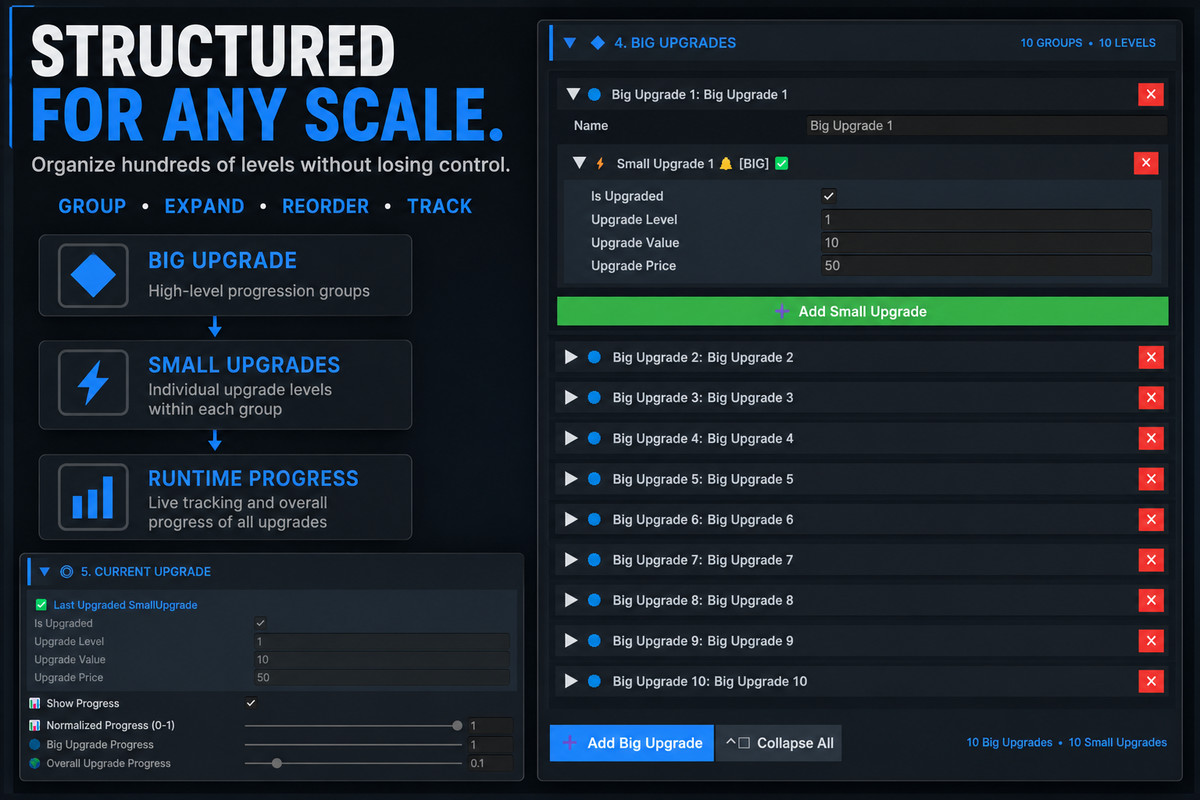Screen dimensions: 1200x800
Task: Click Upgrade Value field in Small Upgrade 1
Action: click(985, 242)
